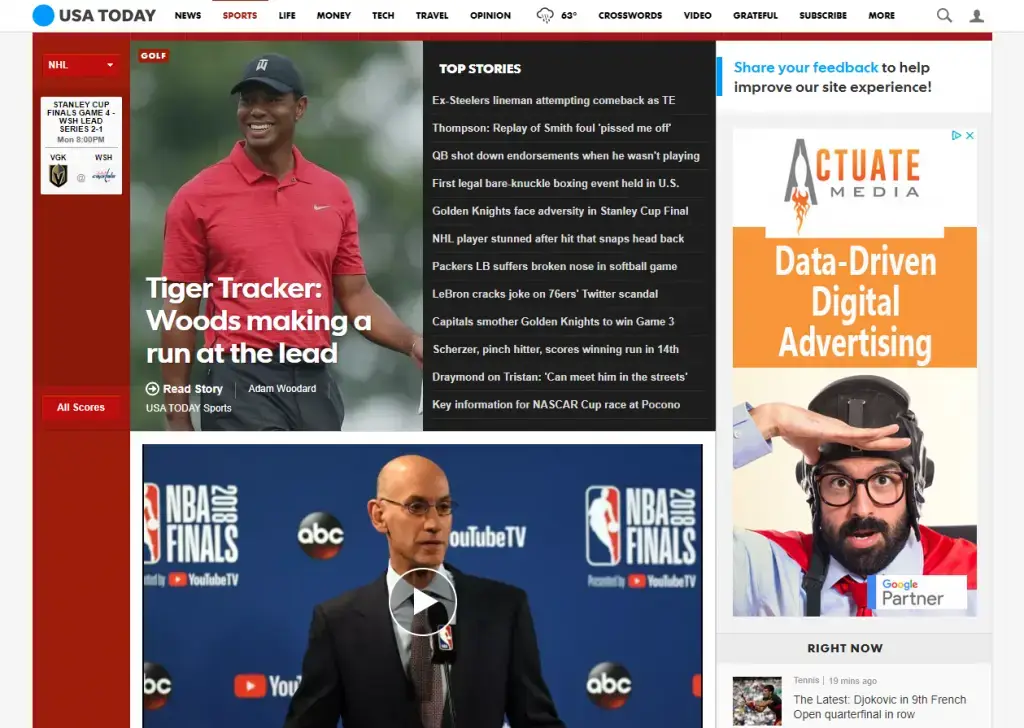Screen dimensions: 1024x728
Task: Open Packers LB broken nose story
Action: tap(554, 266)
